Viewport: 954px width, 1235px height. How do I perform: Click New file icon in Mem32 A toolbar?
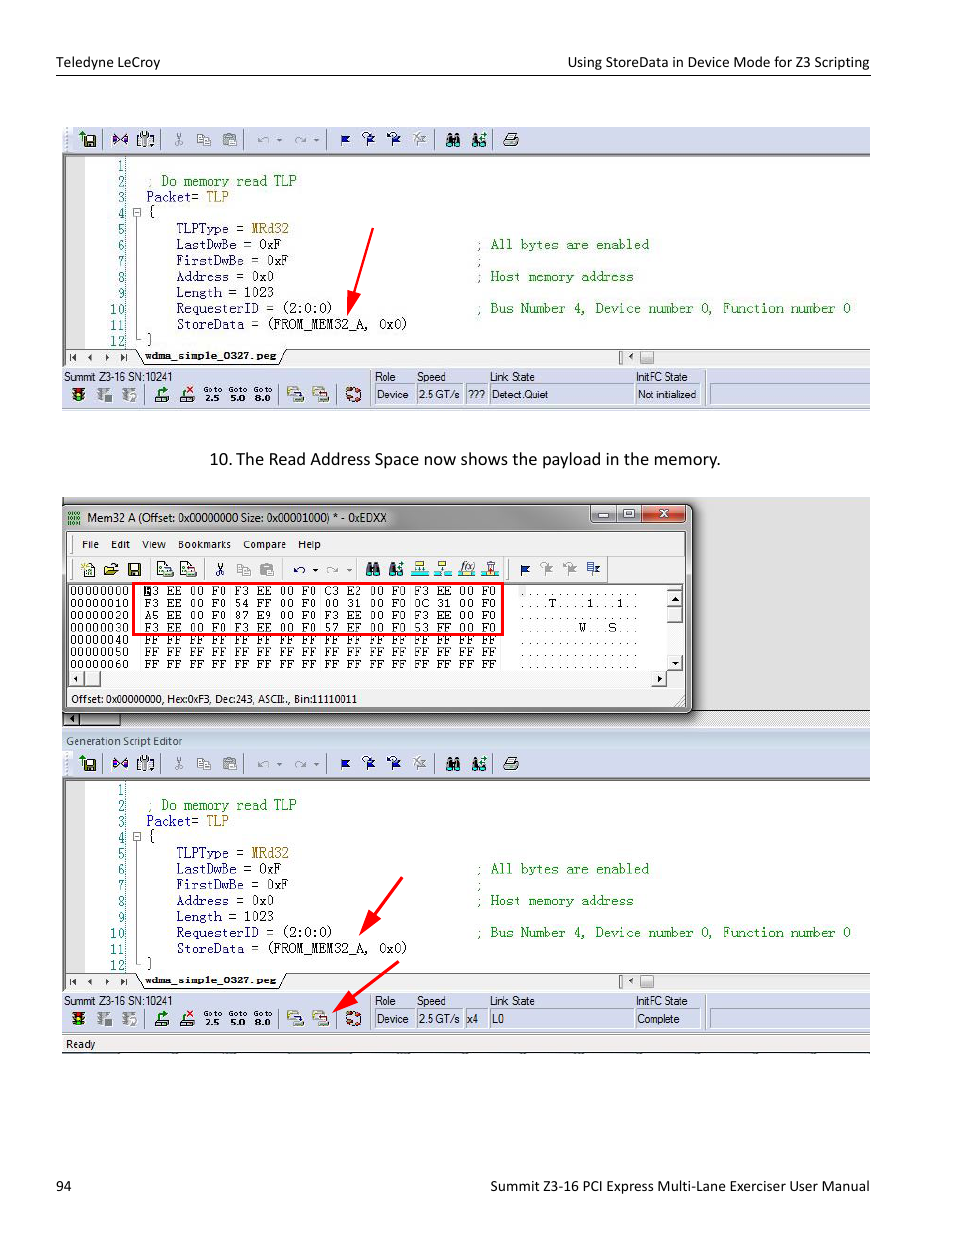(x=88, y=569)
